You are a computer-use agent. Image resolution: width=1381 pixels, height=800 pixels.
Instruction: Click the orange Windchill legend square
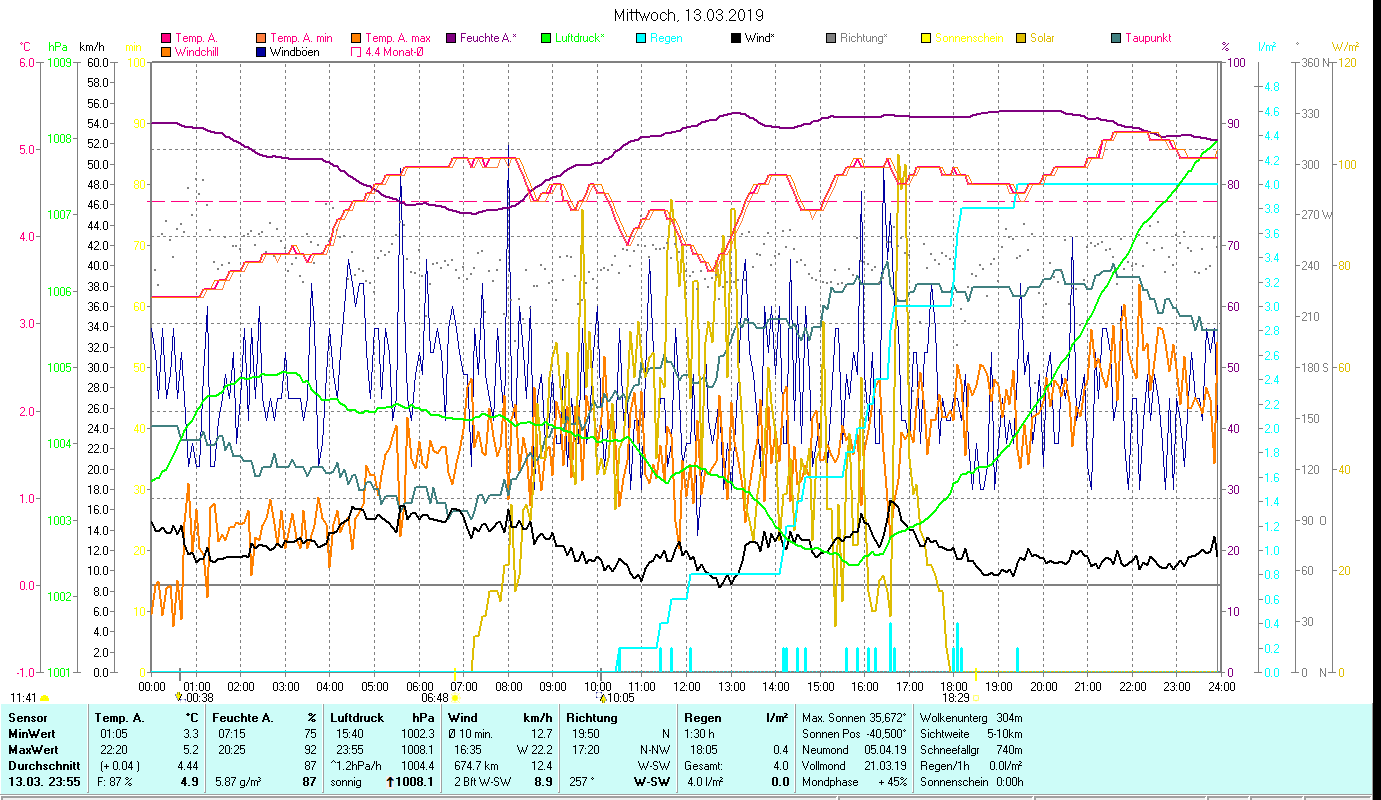point(166,51)
